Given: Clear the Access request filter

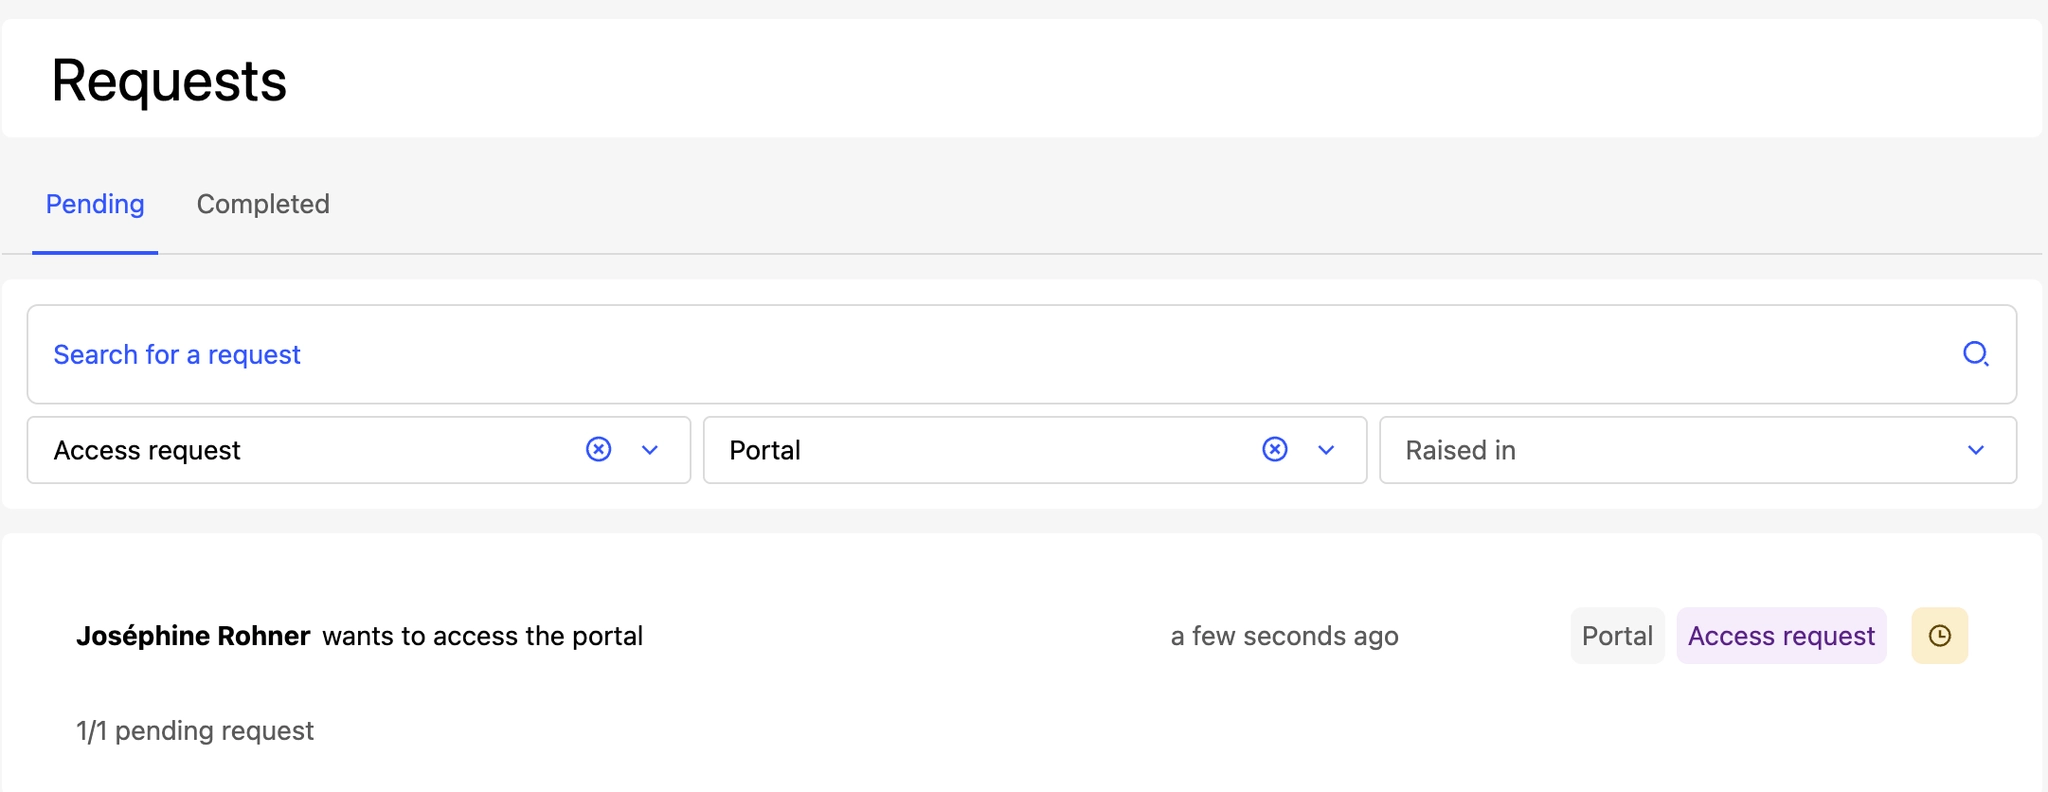Looking at the screenshot, I should tap(598, 450).
